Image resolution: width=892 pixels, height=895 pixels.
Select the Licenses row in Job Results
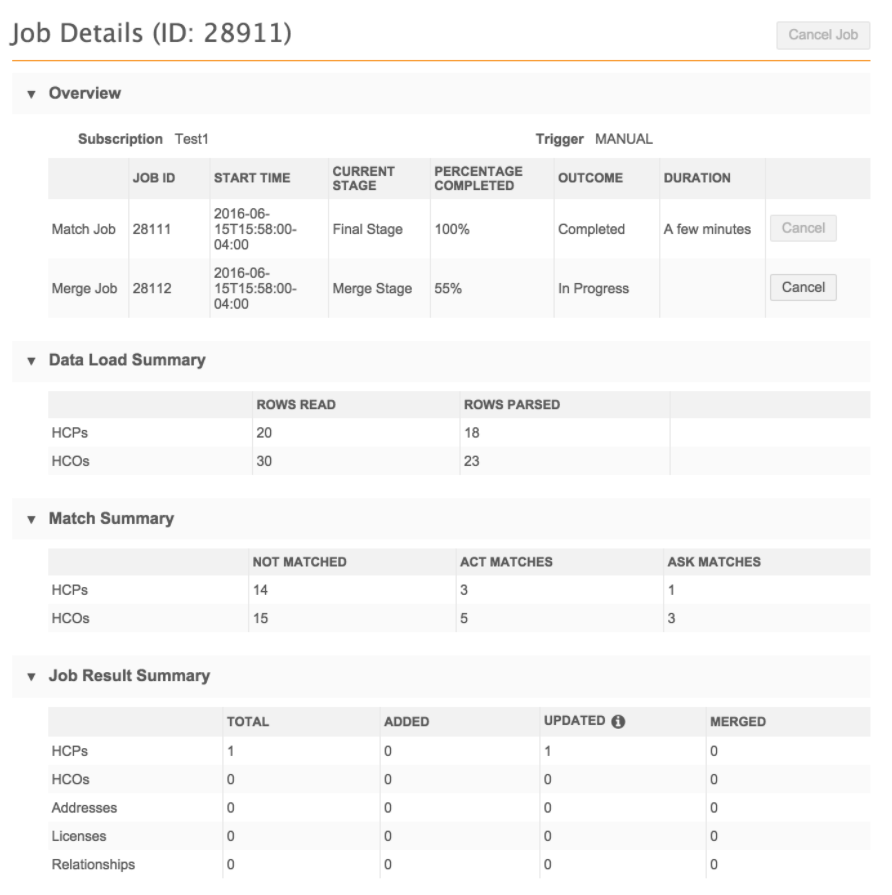[x=78, y=834]
